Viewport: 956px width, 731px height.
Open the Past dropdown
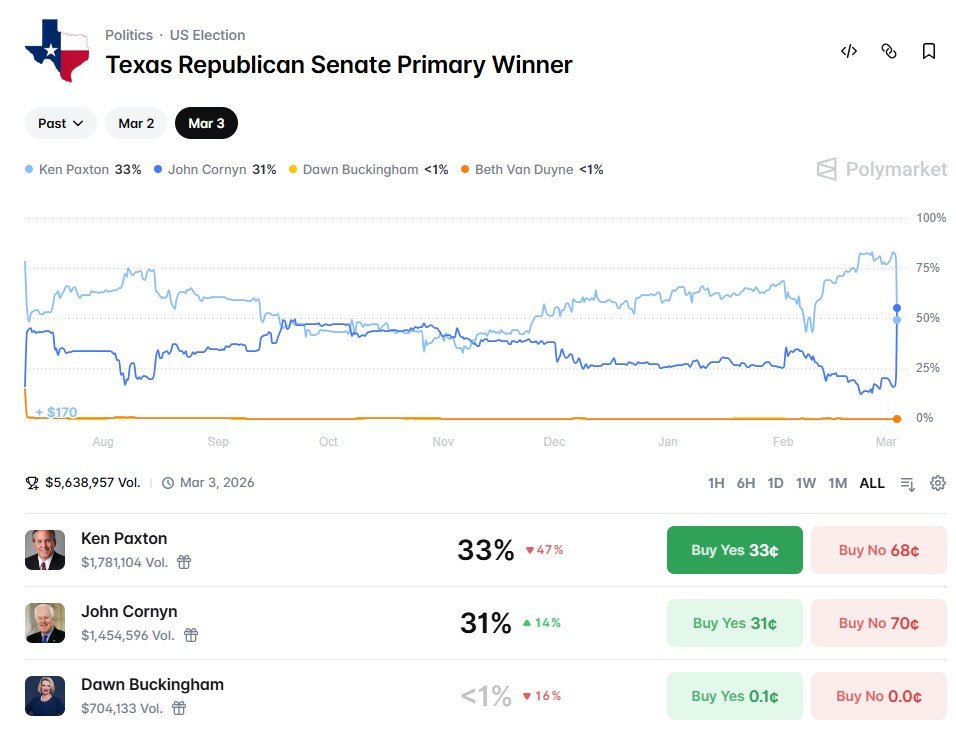pyautogui.click(x=60, y=123)
